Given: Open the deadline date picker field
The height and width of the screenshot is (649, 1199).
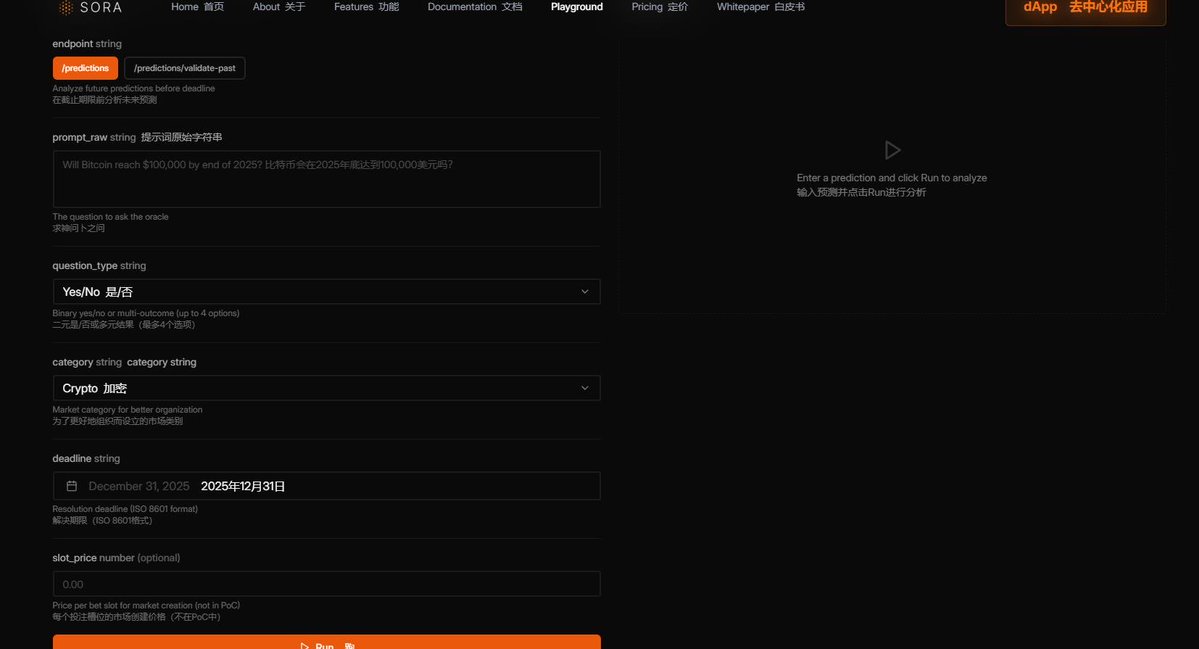Looking at the screenshot, I should point(327,486).
